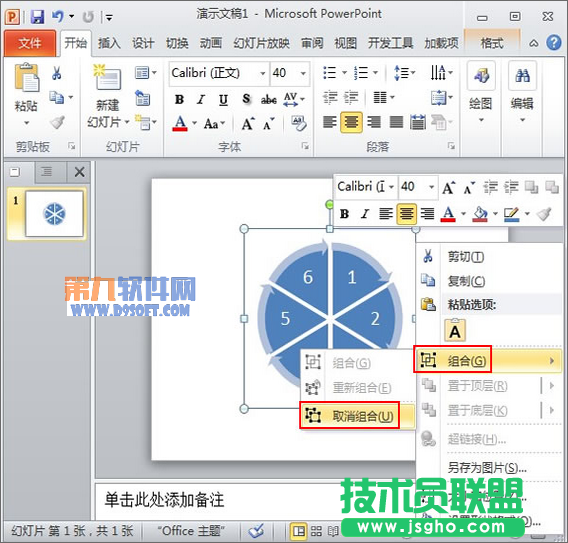The height and width of the screenshot is (543, 568).
Task: Click mini toolbar Format Painter brush
Action: [x=544, y=214]
